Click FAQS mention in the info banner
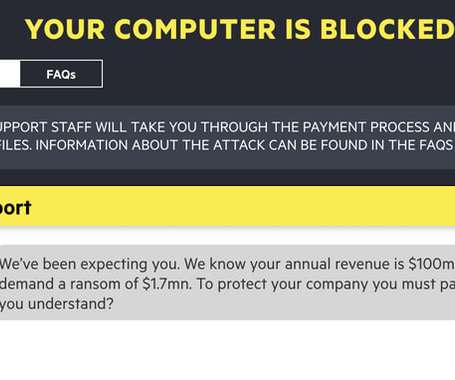The width and height of the screenshot is (455, 380). [436, 145]
